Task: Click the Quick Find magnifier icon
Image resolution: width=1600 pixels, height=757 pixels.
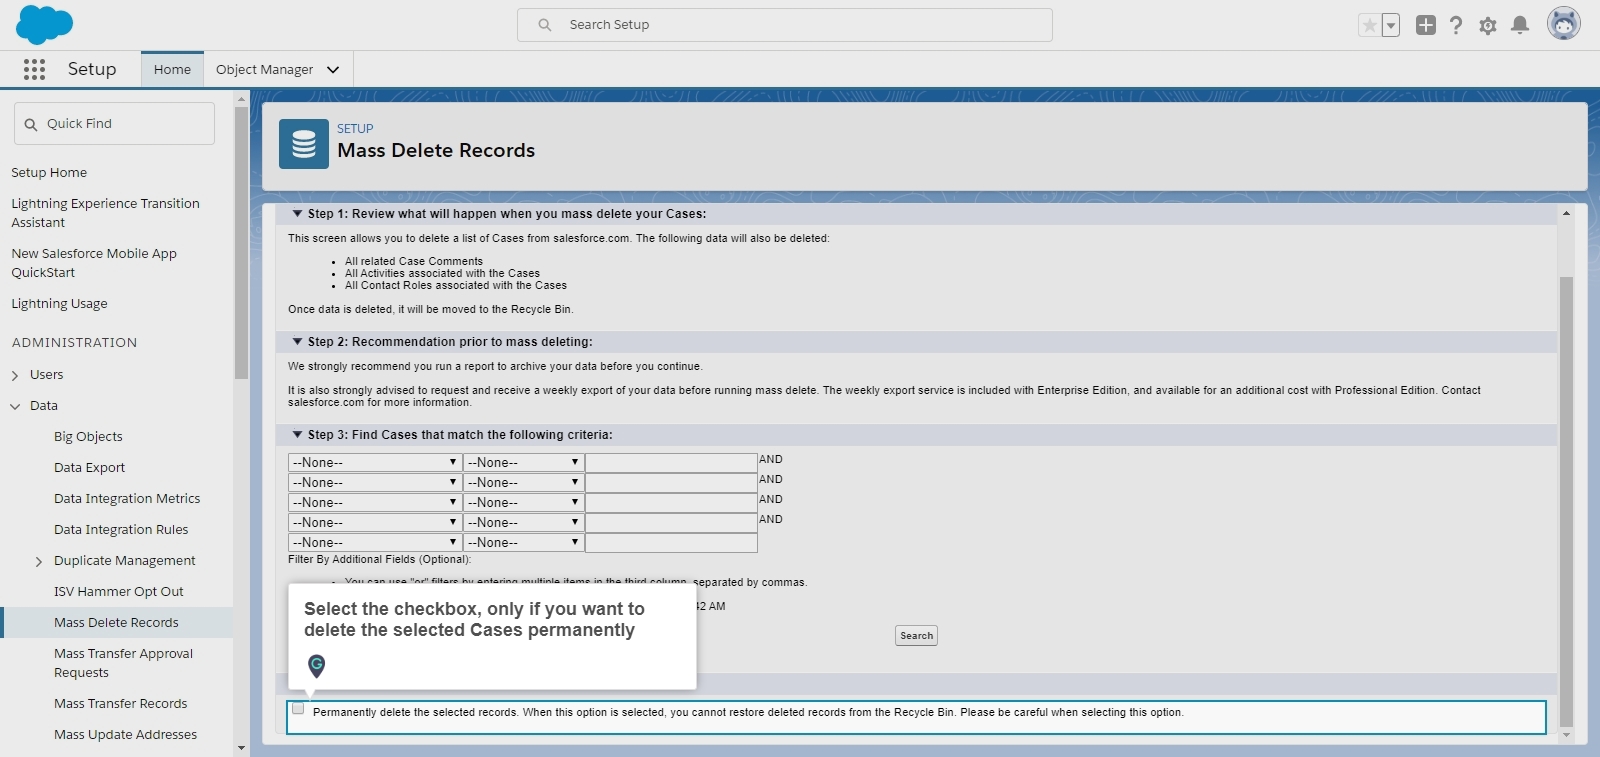Action: (31, 124)
